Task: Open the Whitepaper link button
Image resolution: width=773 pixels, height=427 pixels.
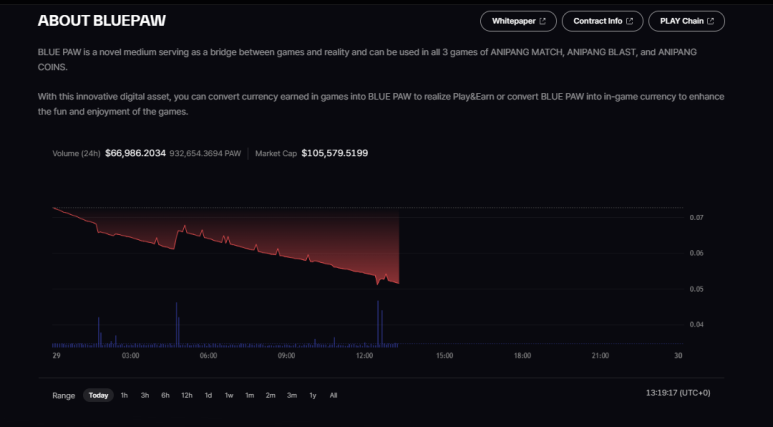Action: coord(518,21)
